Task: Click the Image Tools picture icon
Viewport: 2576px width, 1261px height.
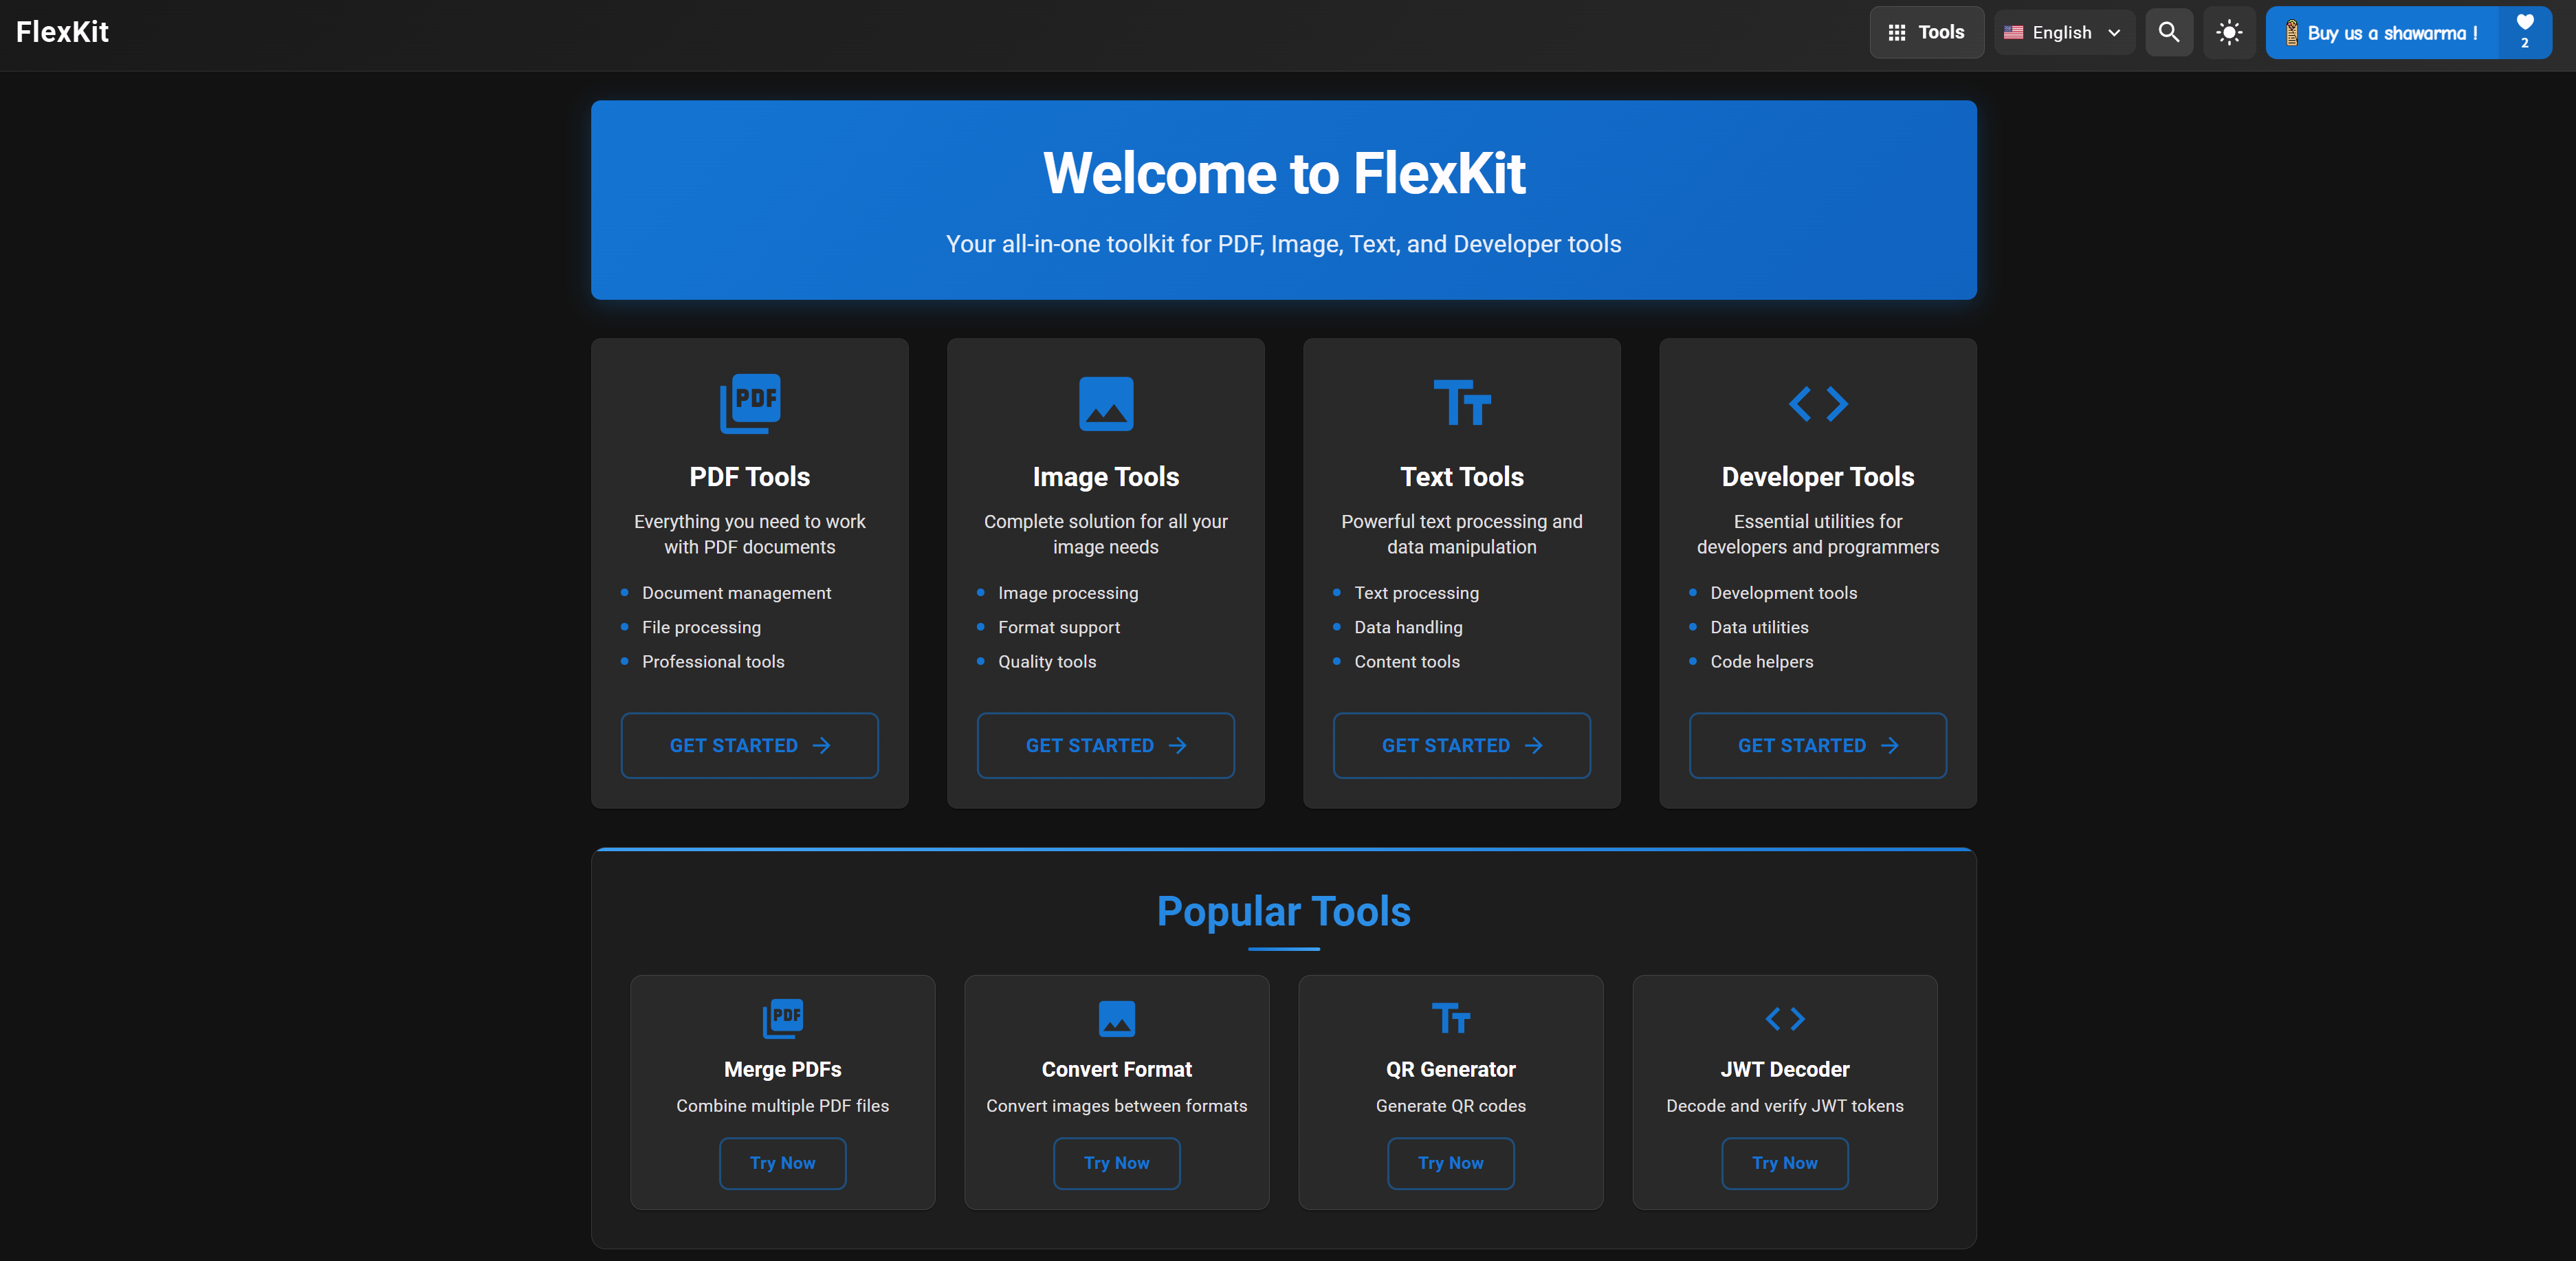Action: tap(1105, 403)
